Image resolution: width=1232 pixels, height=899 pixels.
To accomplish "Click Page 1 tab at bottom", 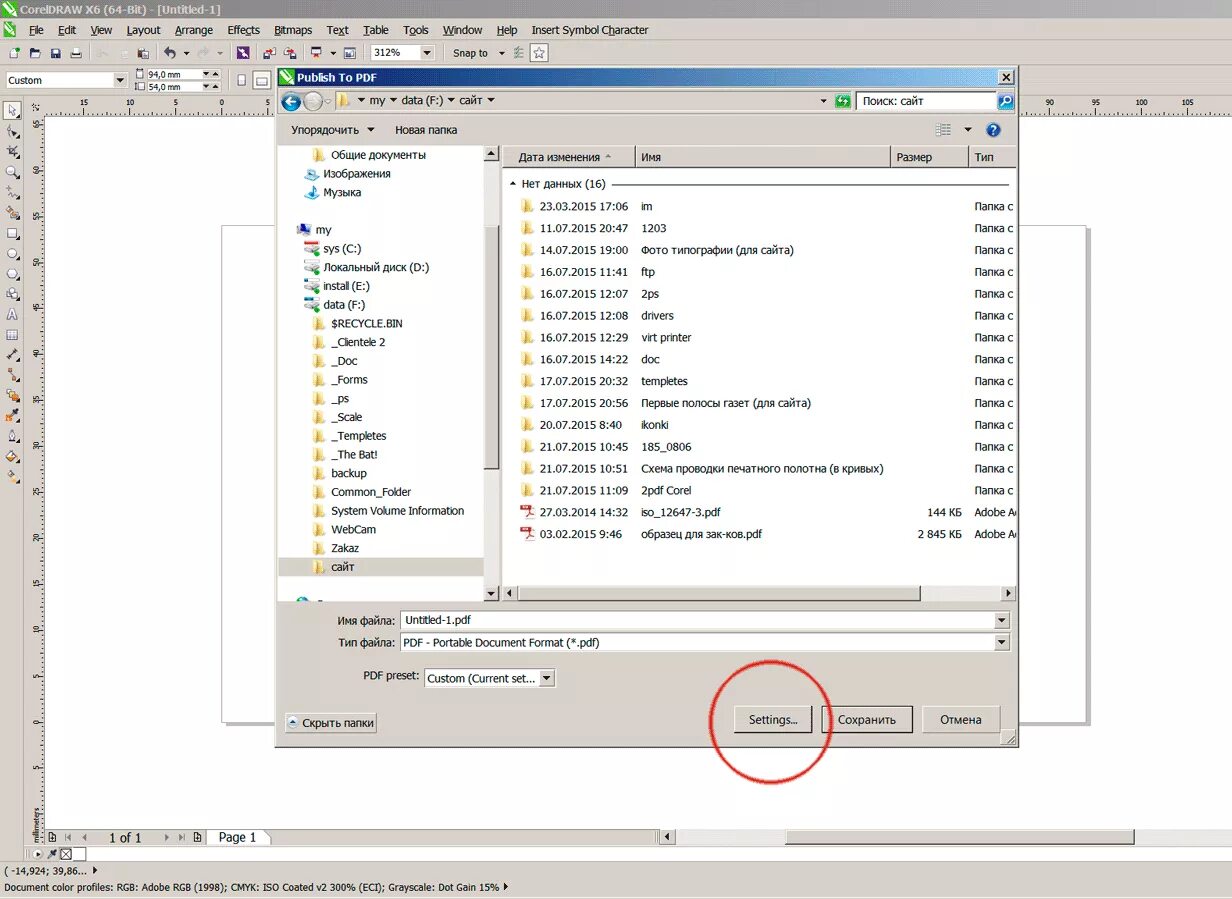I will coord(237,838).
